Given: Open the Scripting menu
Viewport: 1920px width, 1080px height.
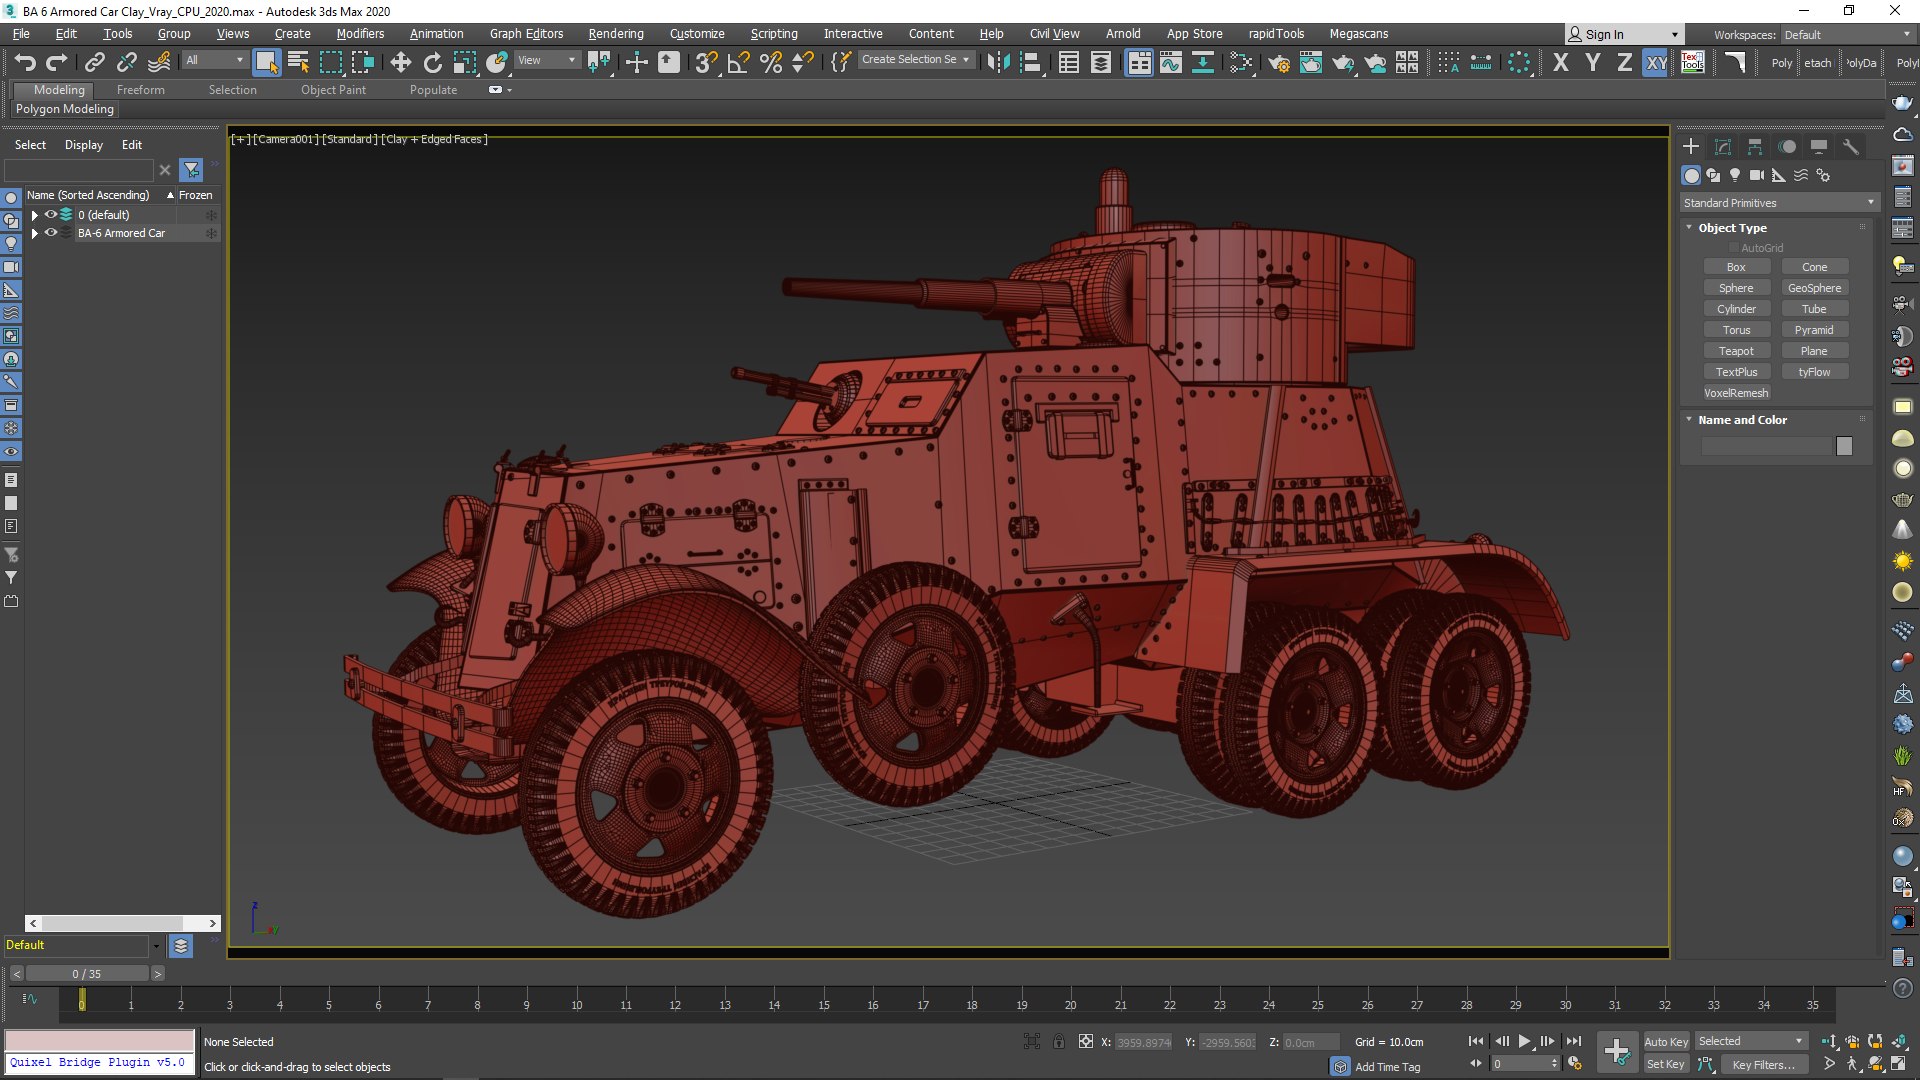Looking at the screenshot, I should coord(774,34).
